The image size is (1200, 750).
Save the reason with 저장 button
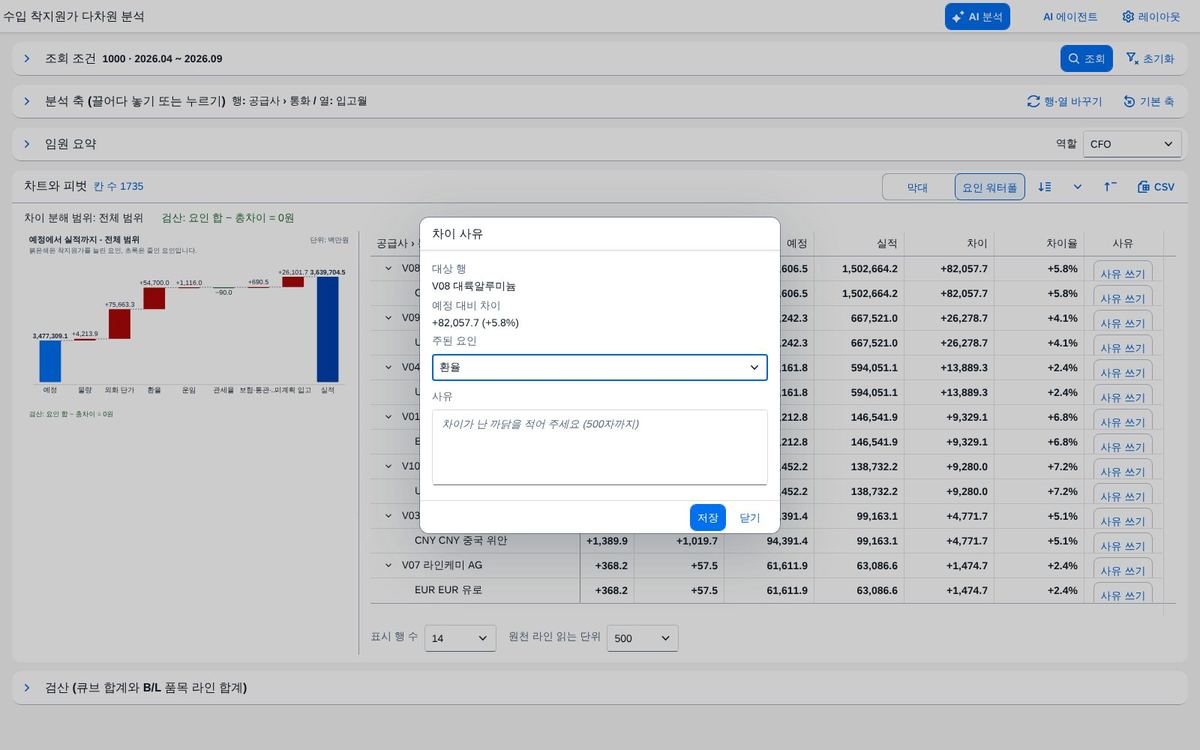click(x=708, y=518)
